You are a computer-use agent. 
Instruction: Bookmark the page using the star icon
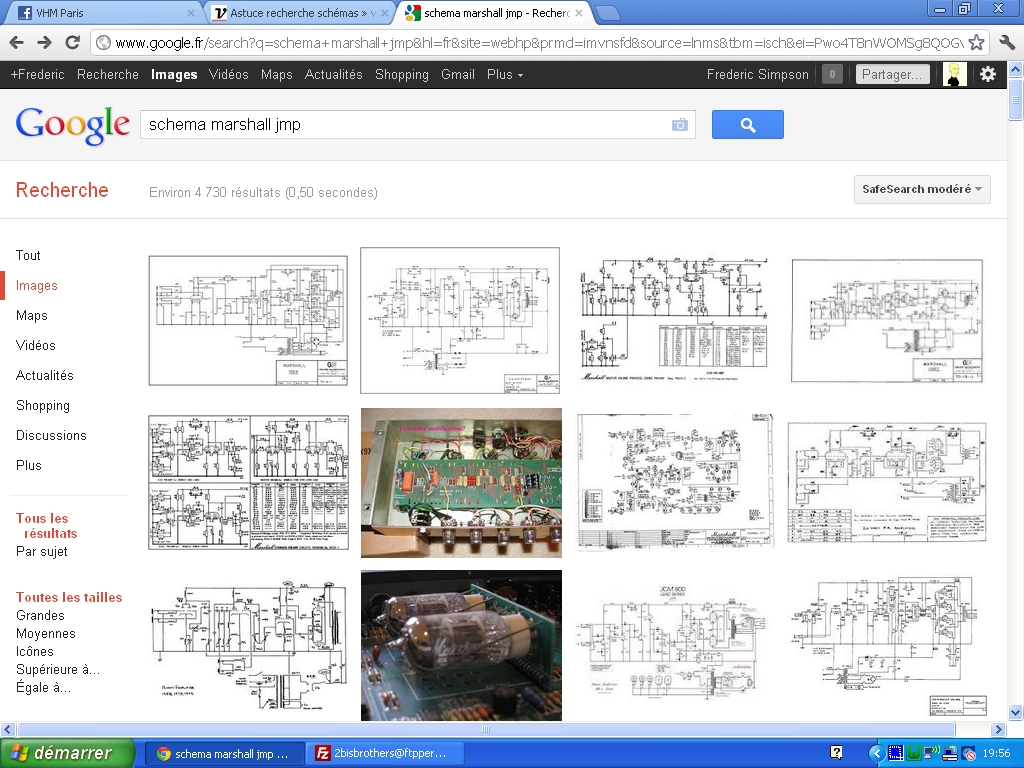[x=976, y=43]
